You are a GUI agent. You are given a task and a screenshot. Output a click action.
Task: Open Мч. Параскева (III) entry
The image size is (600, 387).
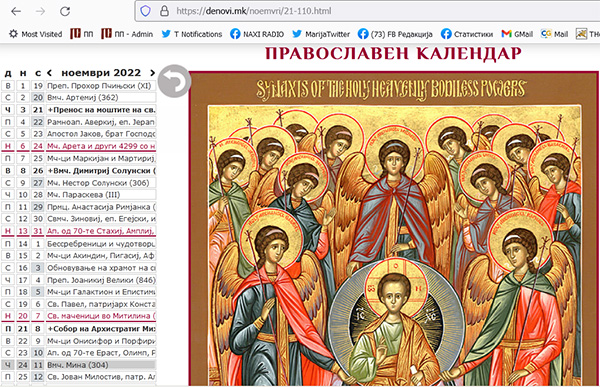pyautogui.click(x=101, y=195)
